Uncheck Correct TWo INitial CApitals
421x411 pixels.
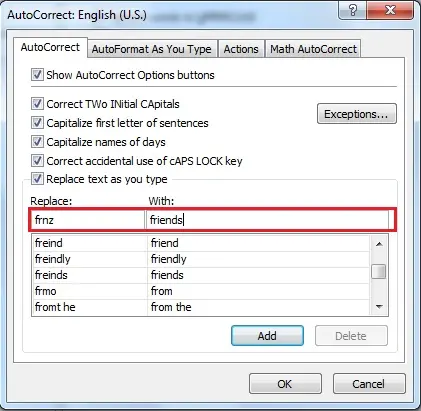(x=37, y=104)
